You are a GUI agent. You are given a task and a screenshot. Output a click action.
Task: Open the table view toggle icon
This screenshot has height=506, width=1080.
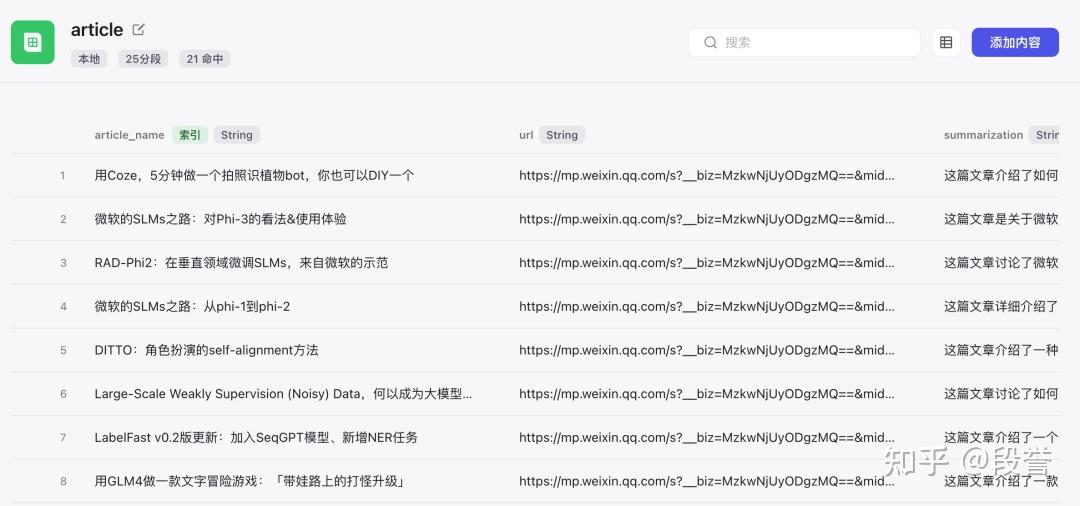click(x=946, y=43)
